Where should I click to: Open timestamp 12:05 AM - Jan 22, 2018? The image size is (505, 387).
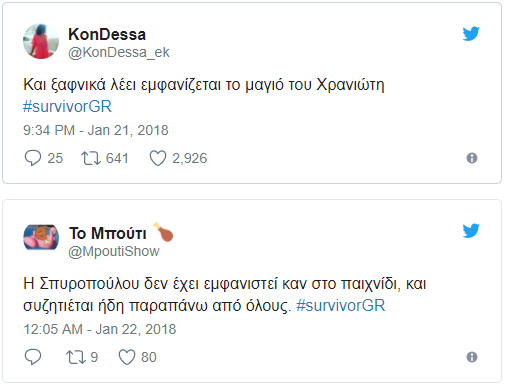point(100,329)
